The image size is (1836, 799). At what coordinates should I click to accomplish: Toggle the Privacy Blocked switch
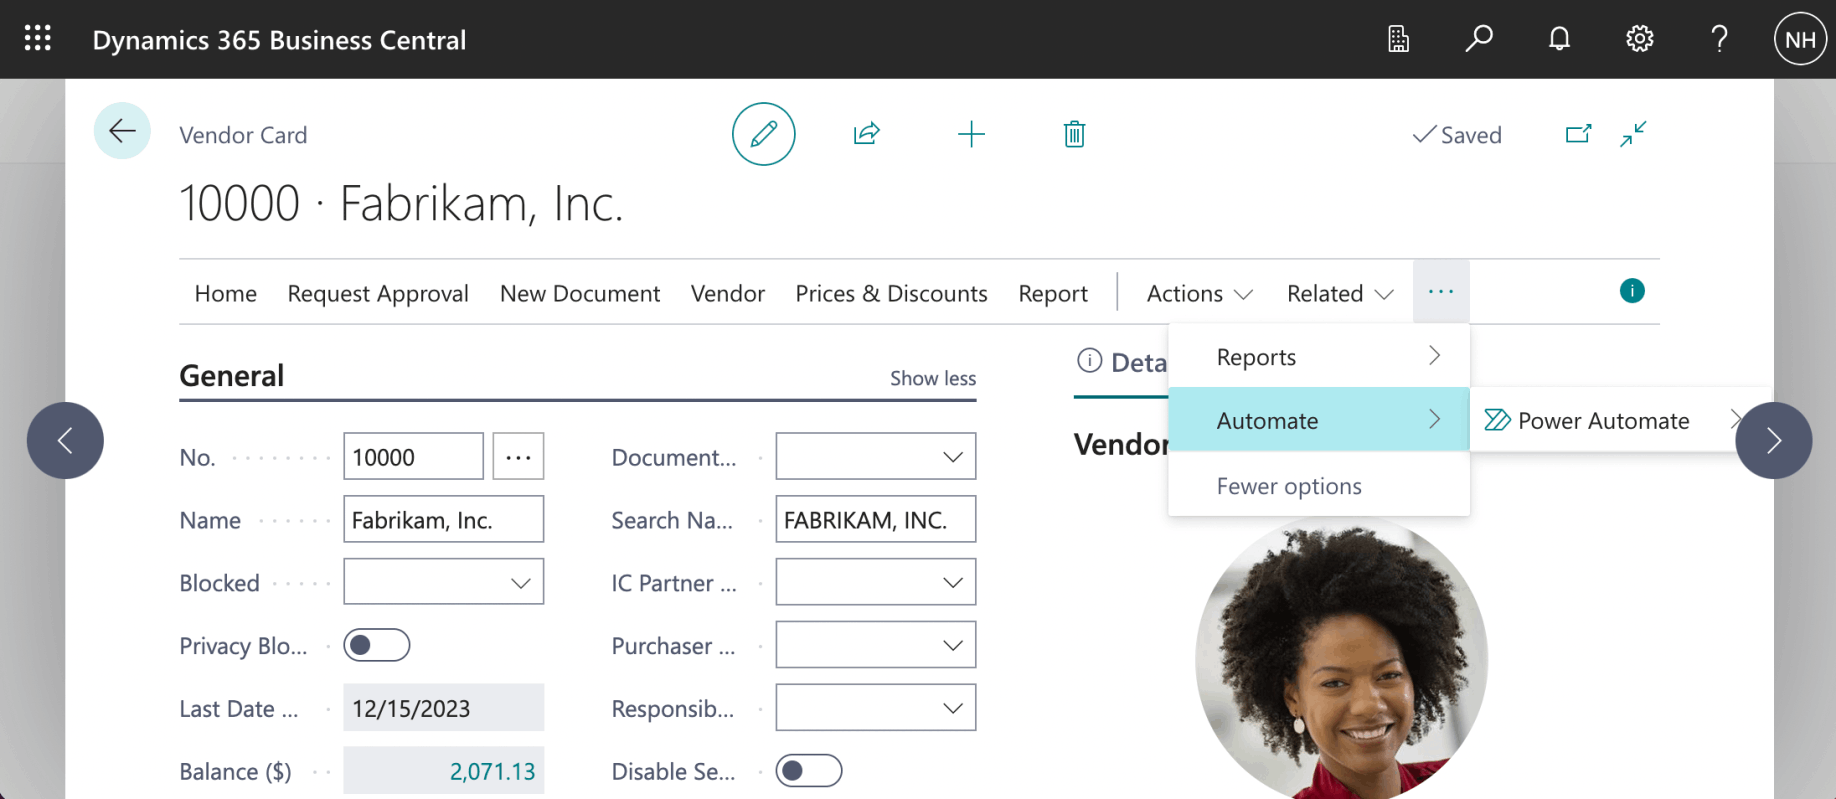coord(377,645)
